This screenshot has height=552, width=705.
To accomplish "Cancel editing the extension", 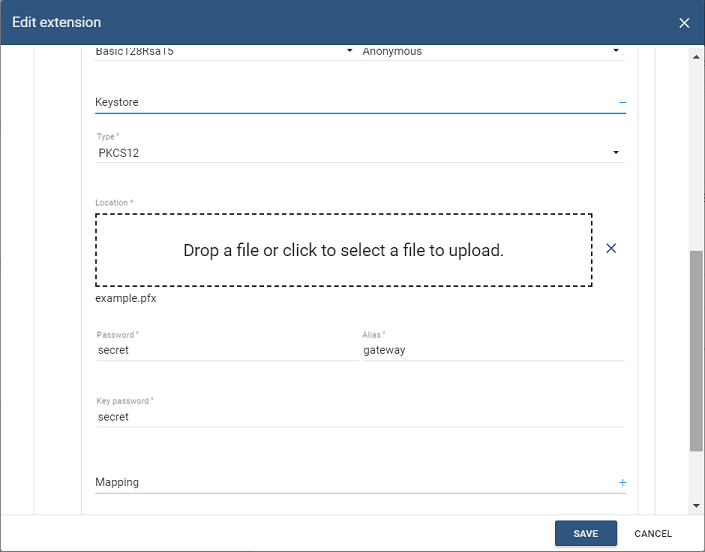I will 653,534.
